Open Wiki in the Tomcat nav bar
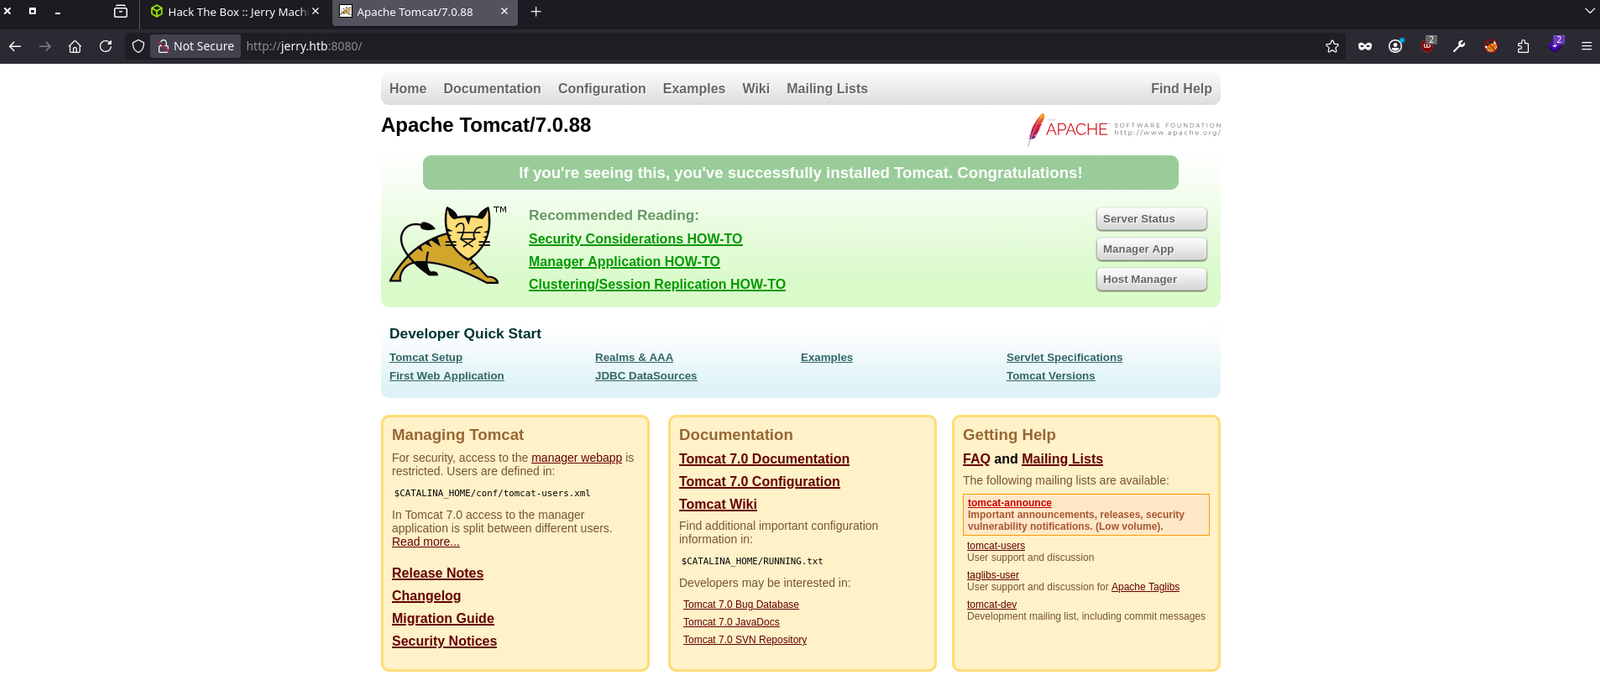 point(756,89)
